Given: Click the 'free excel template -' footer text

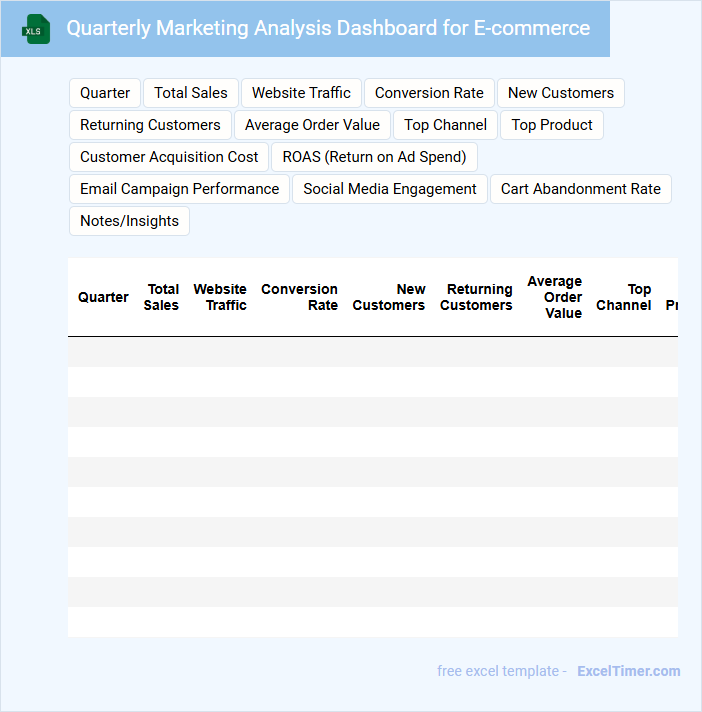Looking at the screenshot, I should (x=502, y=671).
